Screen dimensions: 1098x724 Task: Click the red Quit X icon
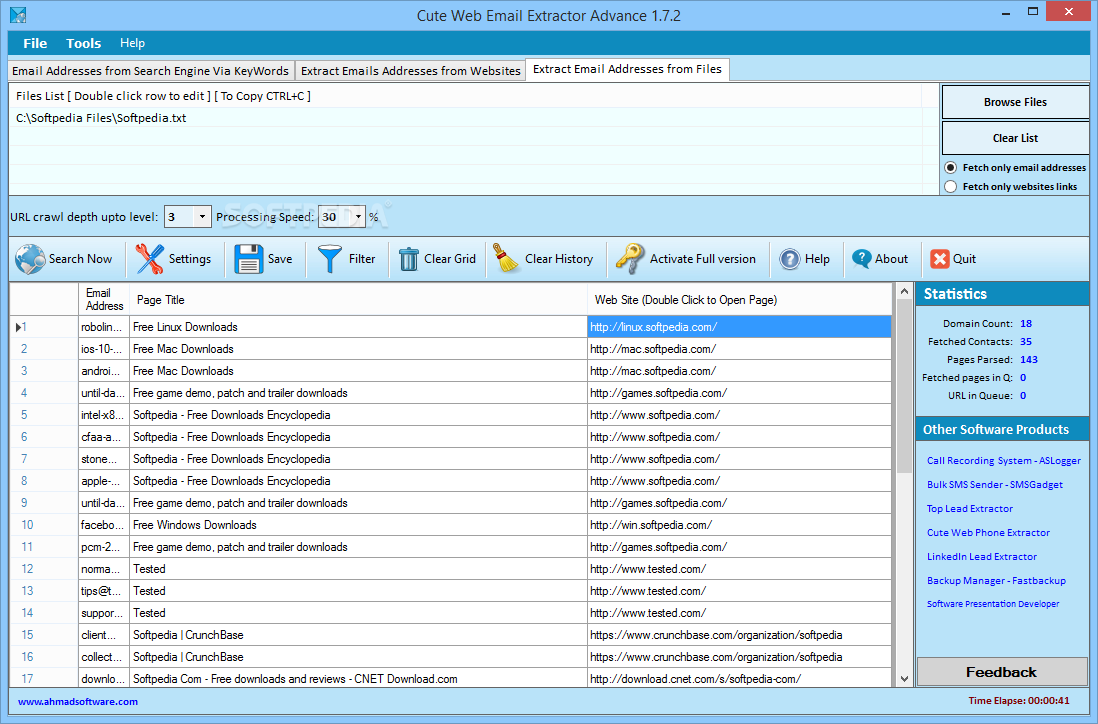point(940,259)
